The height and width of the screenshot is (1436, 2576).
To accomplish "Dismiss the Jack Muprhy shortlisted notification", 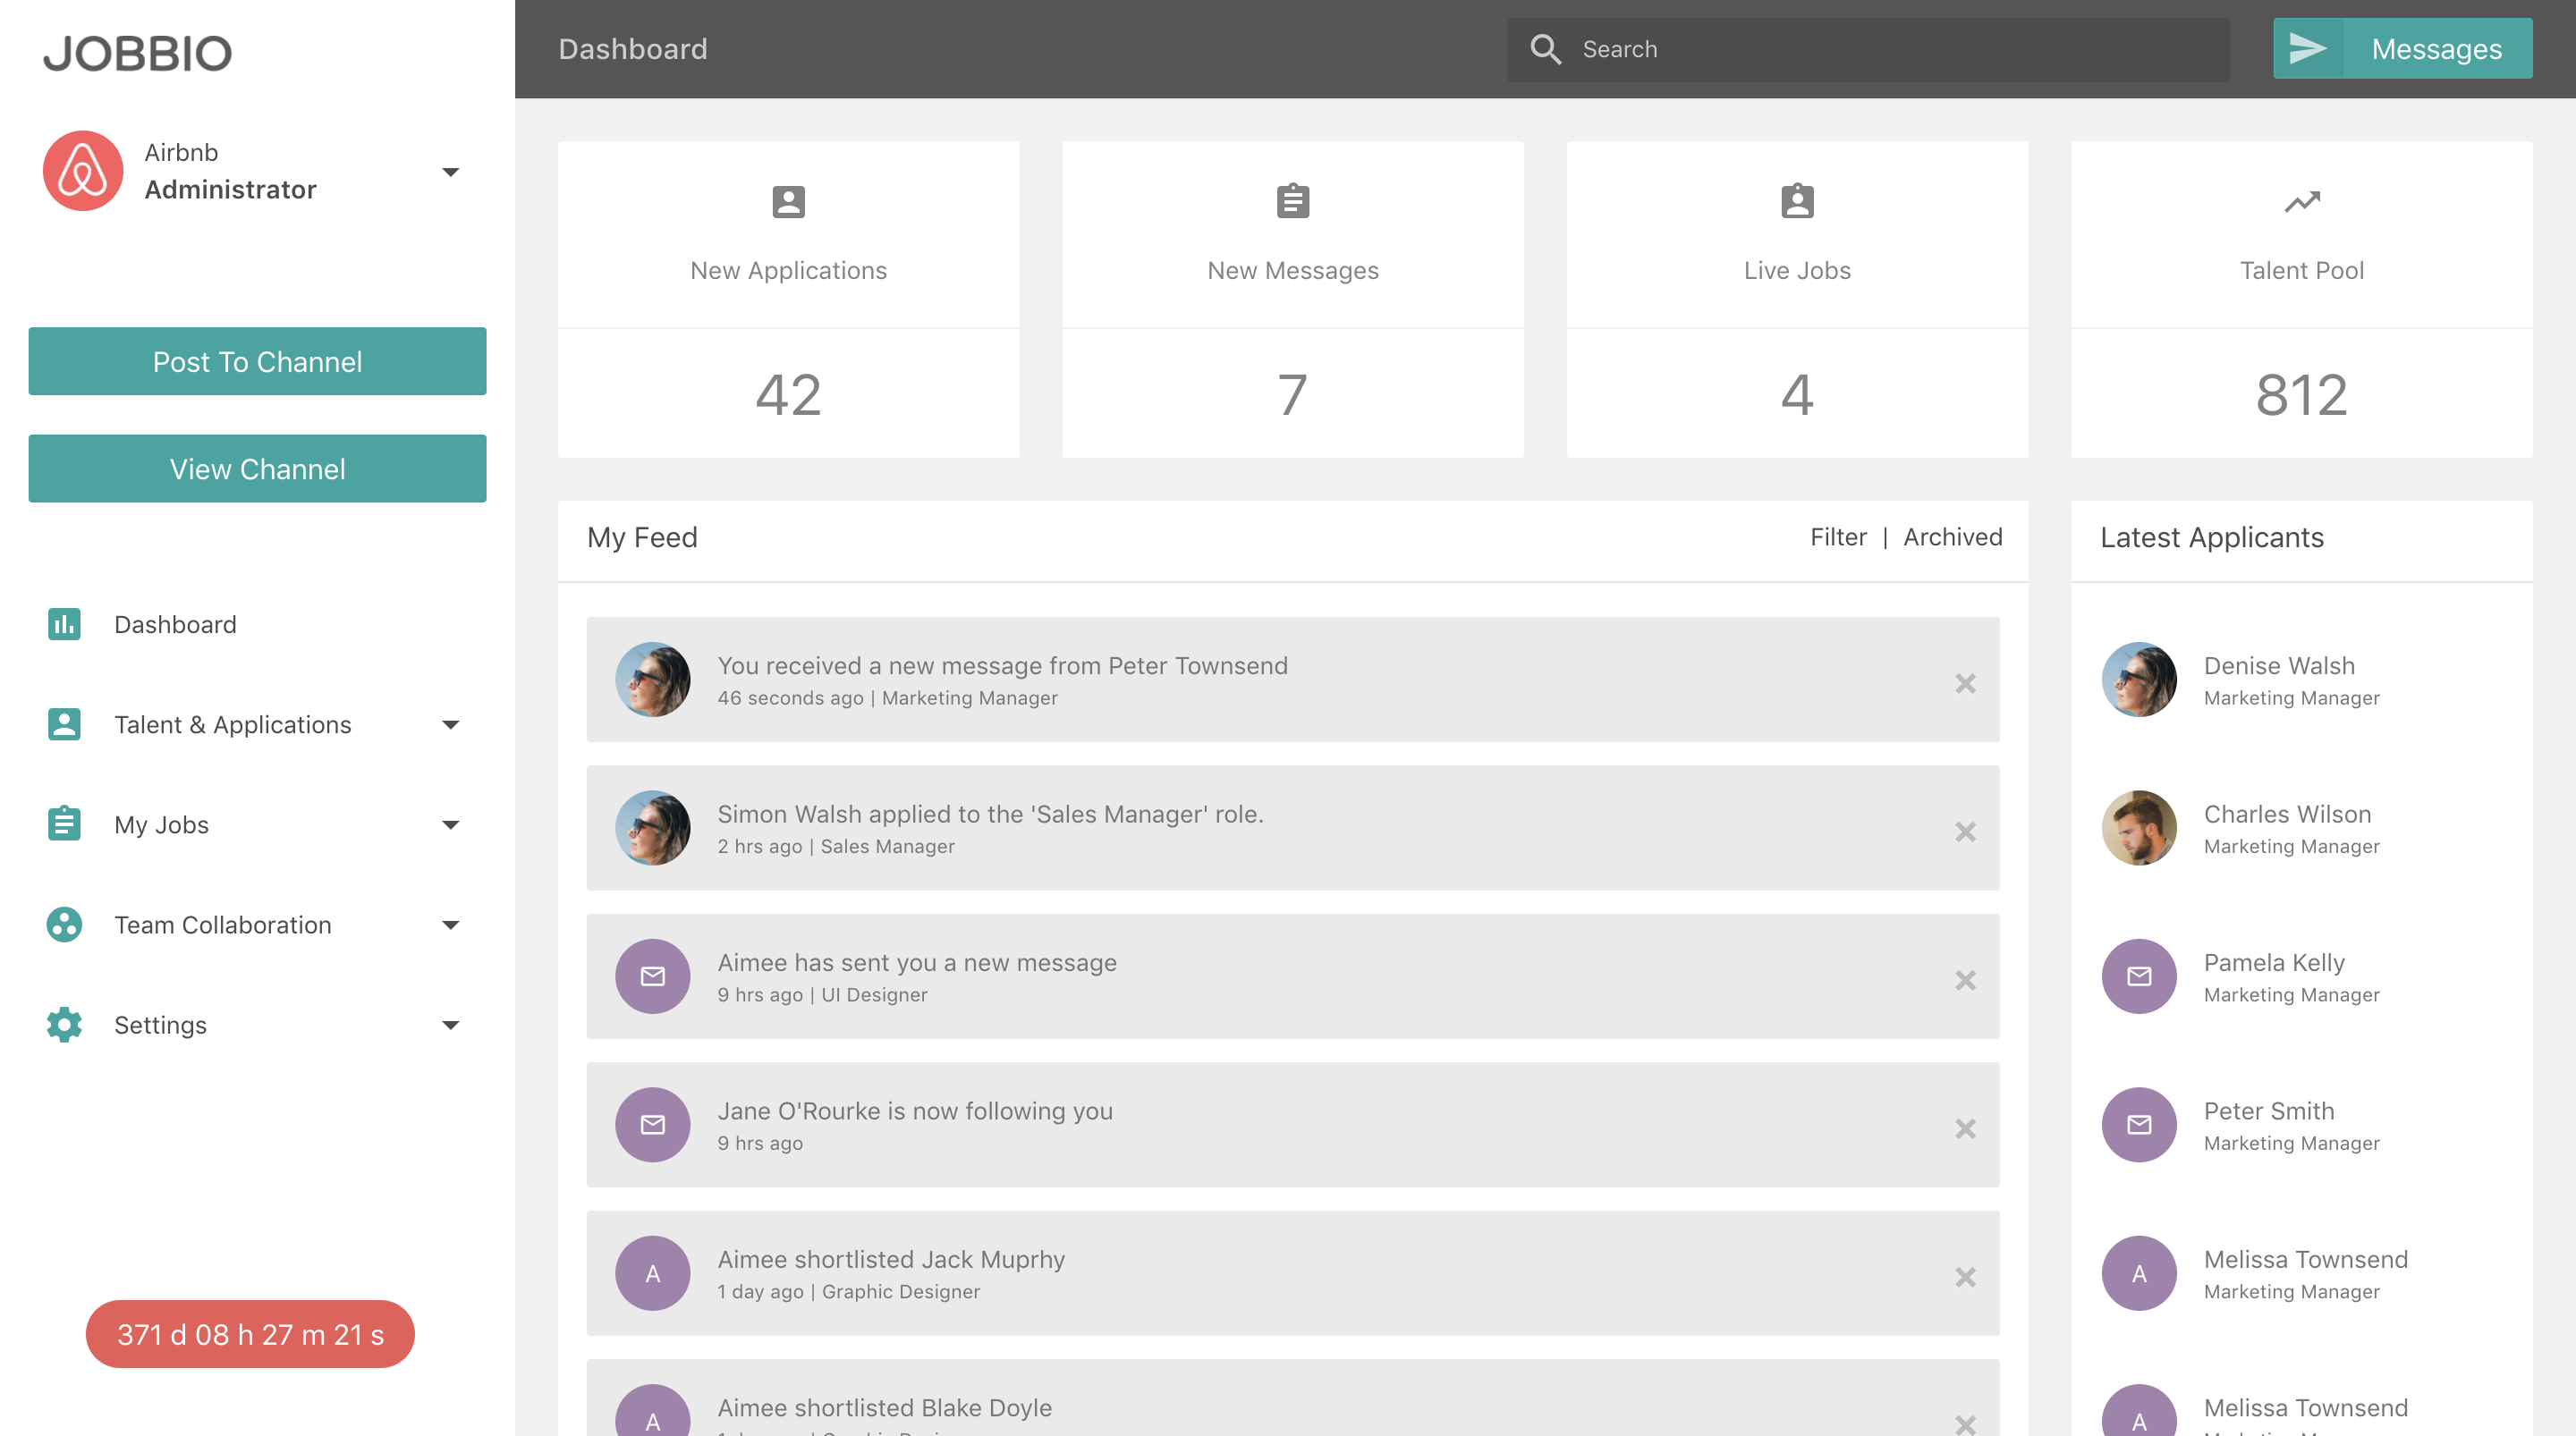I will coord(1965,1277).
